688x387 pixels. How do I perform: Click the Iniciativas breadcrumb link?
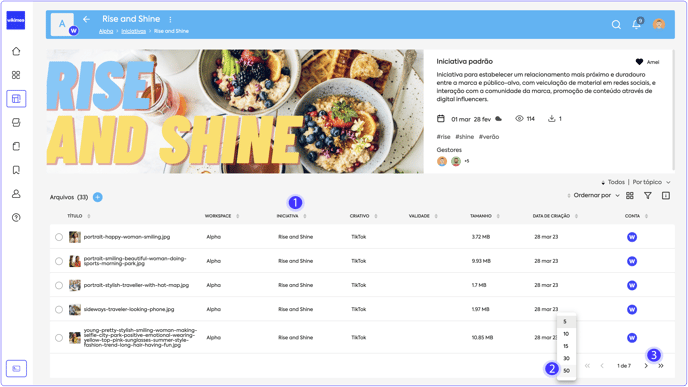point(133,31)
